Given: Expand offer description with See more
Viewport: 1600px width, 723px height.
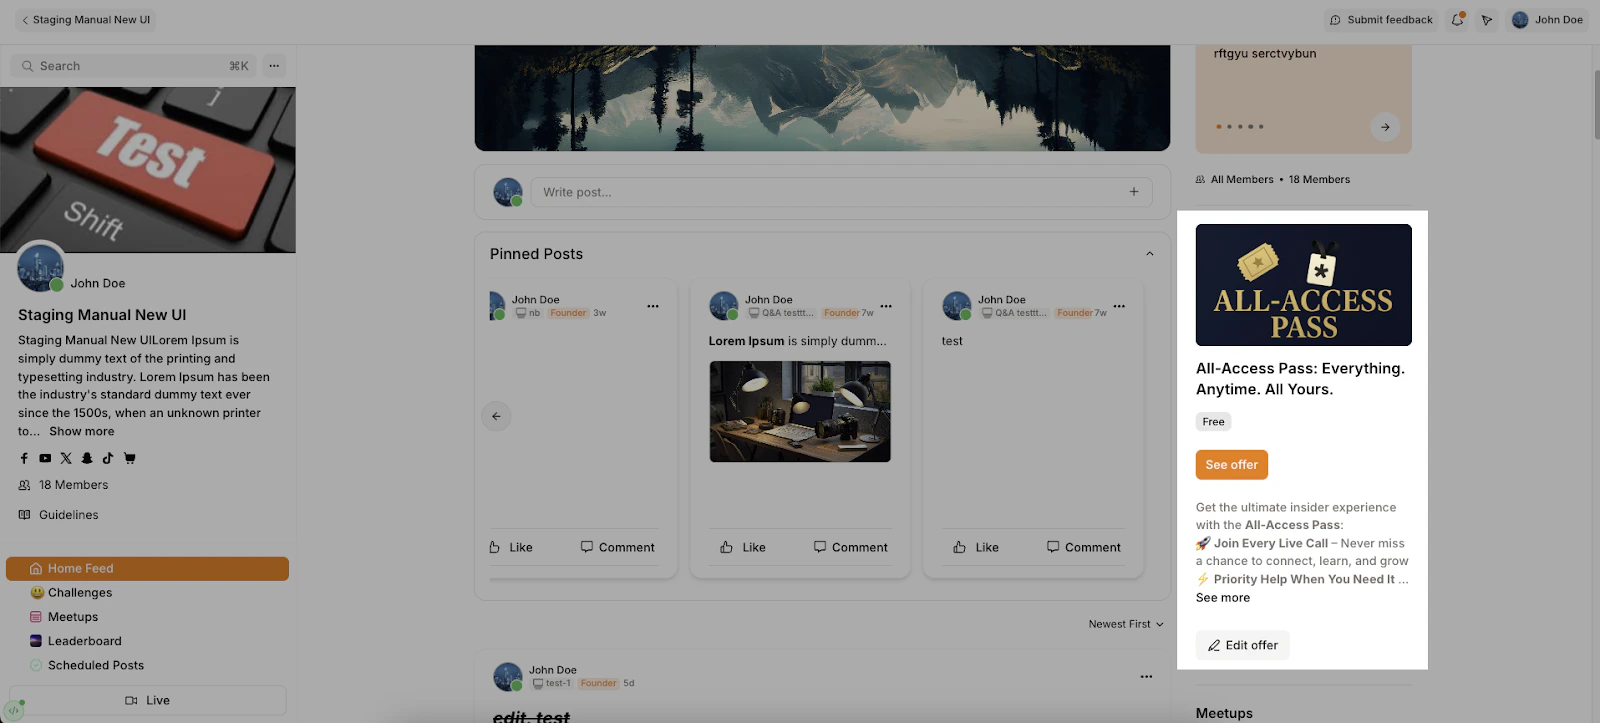Looking at the screenshot, I should click(x=1223, y=598).
